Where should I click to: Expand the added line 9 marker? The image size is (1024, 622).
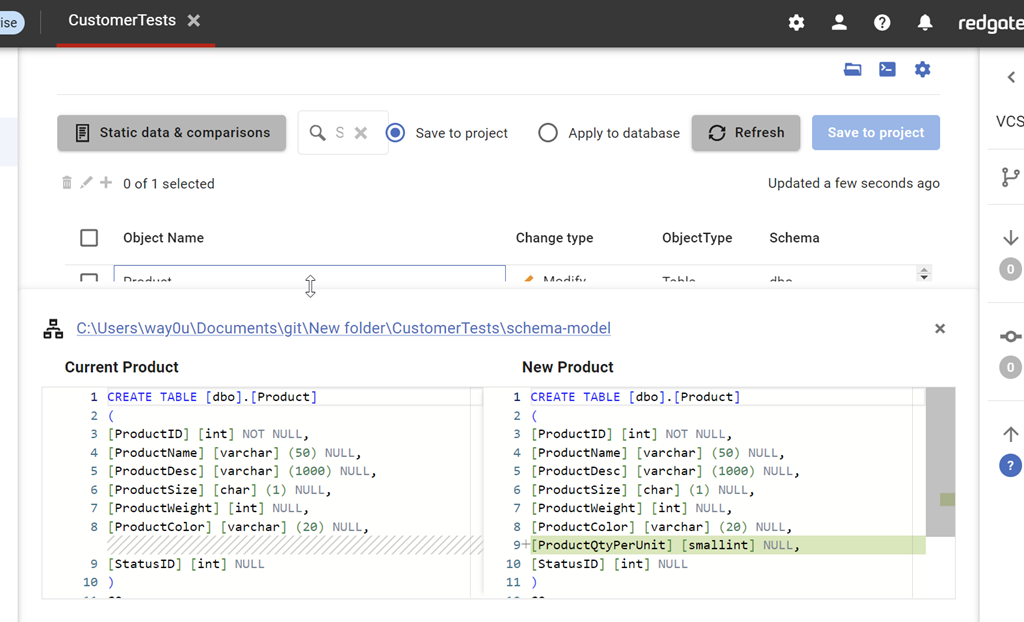coord(525,545)
